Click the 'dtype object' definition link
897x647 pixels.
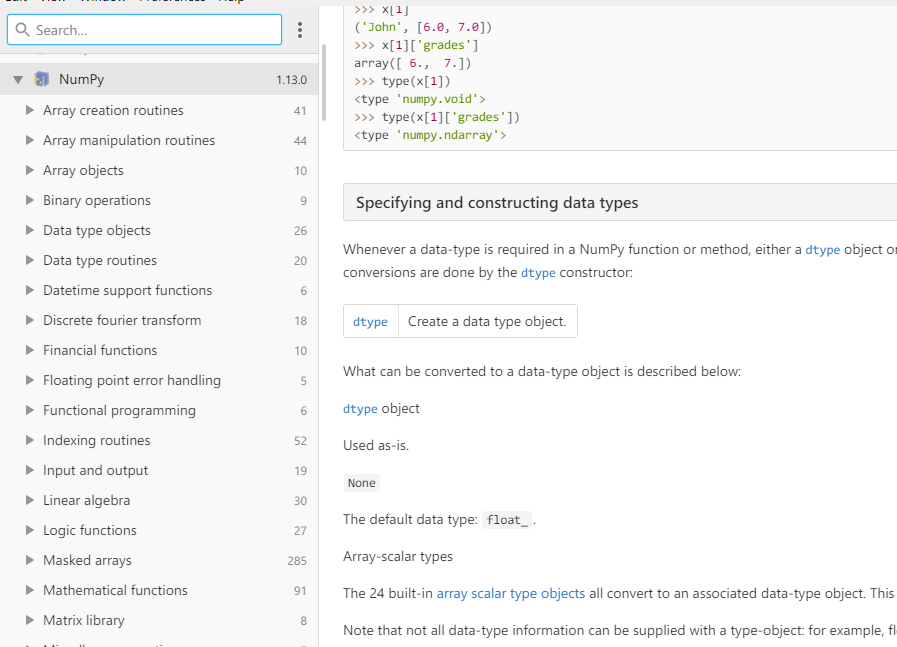[360, 408]
